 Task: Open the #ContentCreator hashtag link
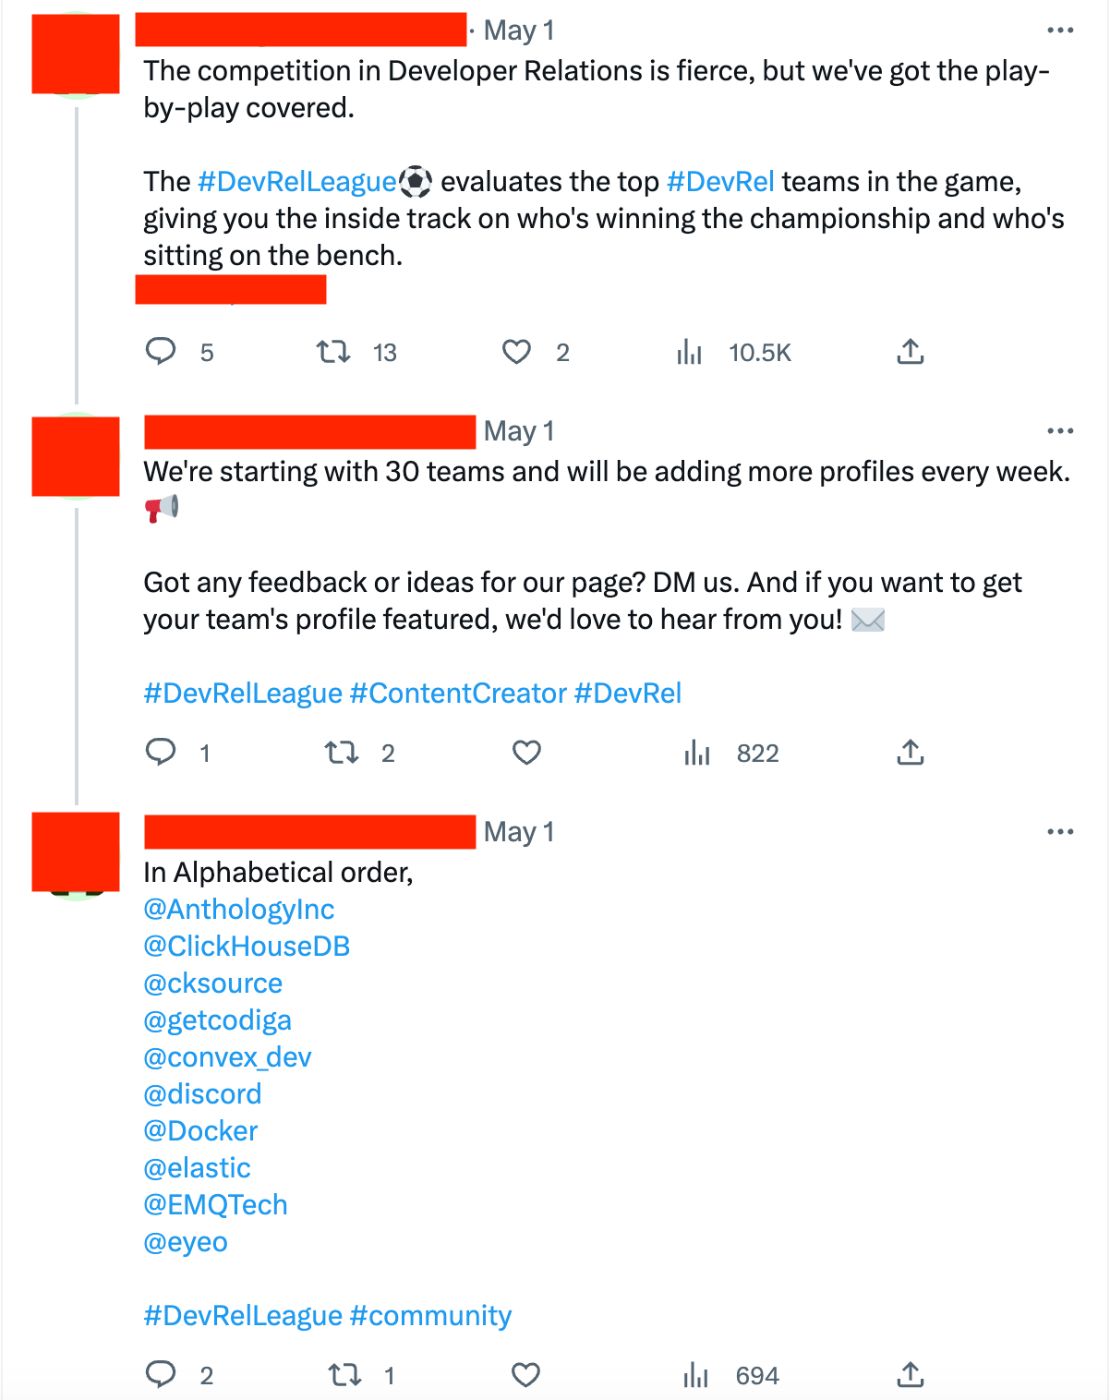[x=458, y=693]
